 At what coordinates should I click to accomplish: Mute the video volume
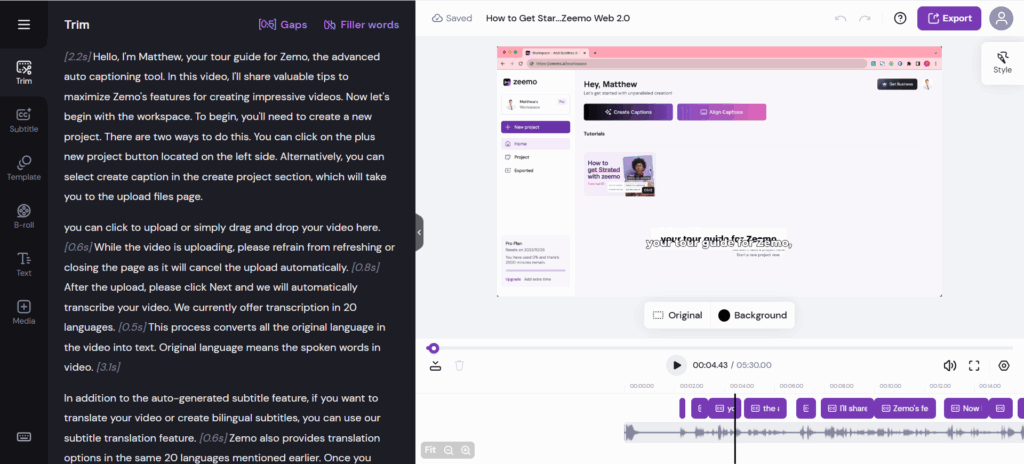949,366
